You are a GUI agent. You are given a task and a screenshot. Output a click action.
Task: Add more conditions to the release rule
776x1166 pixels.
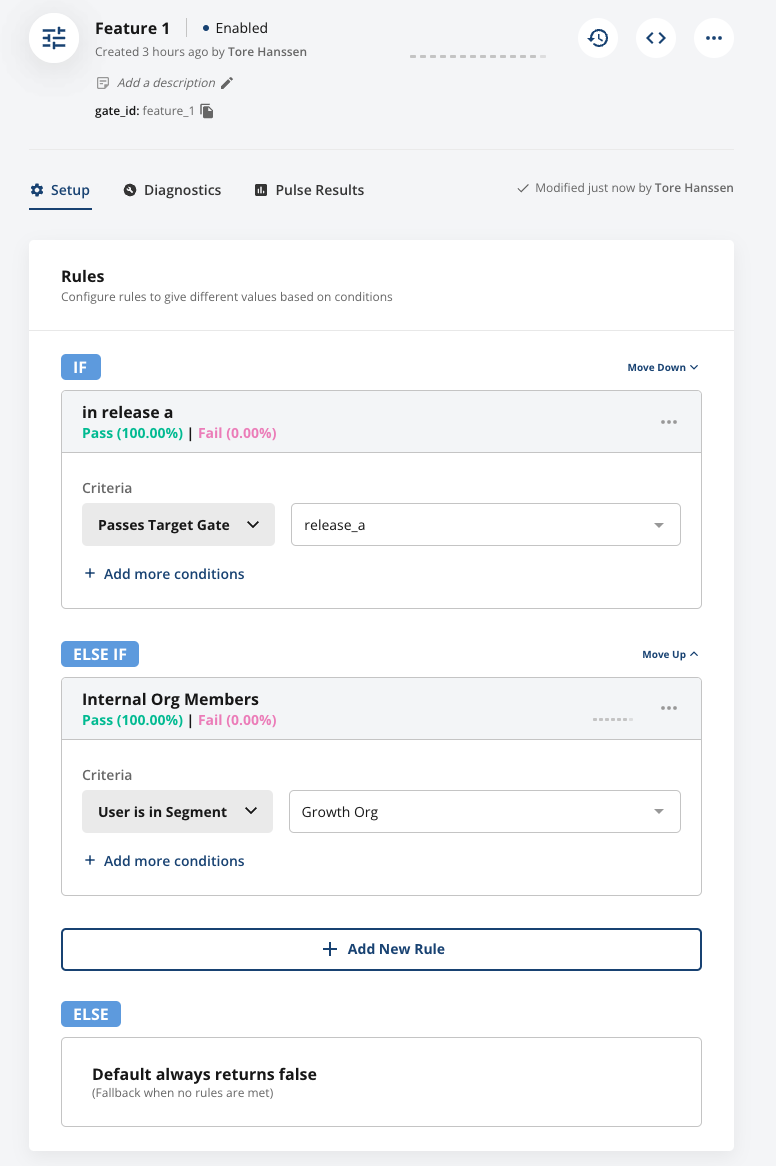click(x=165, y=573)
